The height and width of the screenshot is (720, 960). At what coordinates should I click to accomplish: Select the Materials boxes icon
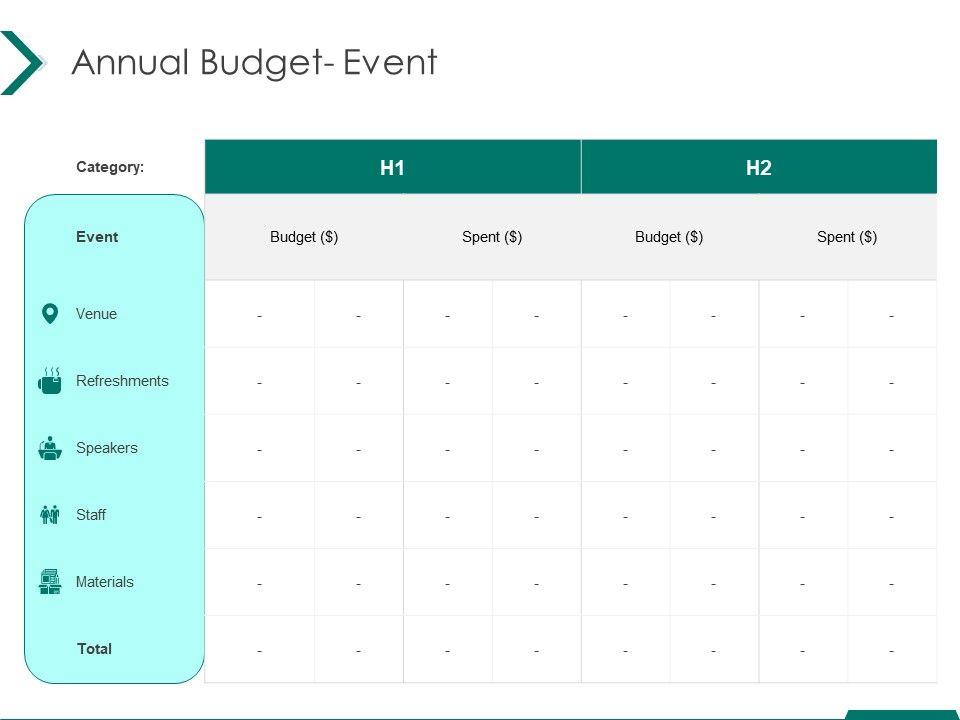[x=49, y=582]
